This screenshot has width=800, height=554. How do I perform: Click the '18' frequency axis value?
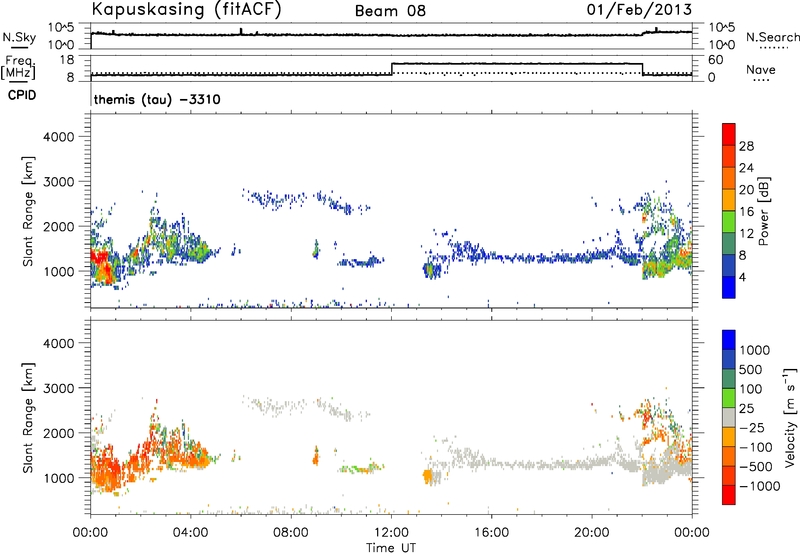tap(67, 60)
